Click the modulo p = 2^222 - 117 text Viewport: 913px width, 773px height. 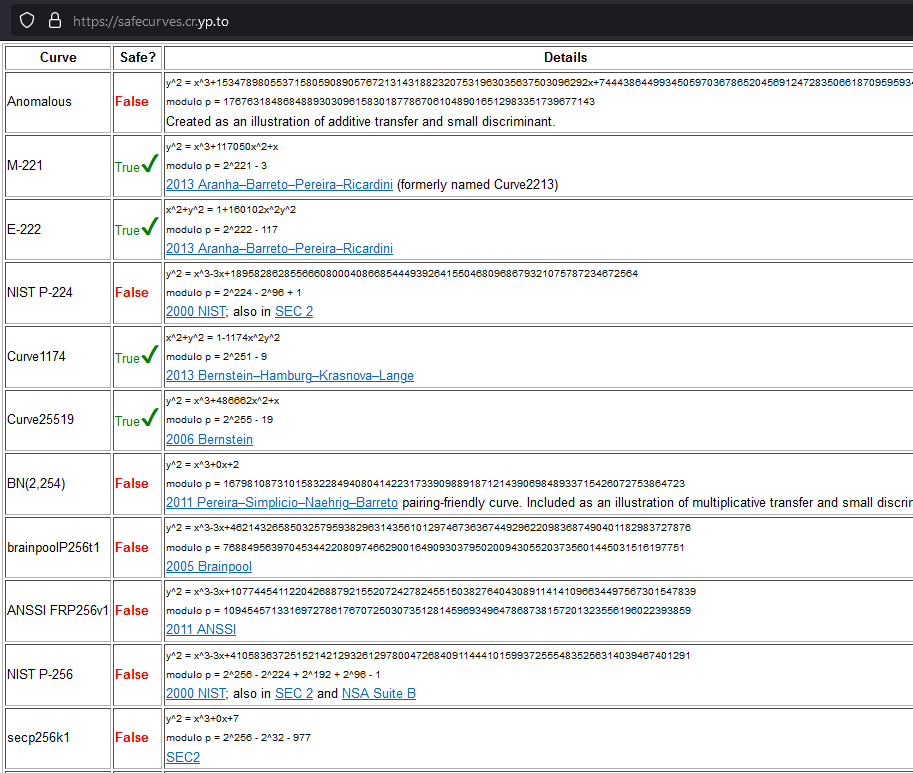click(222, 230)
